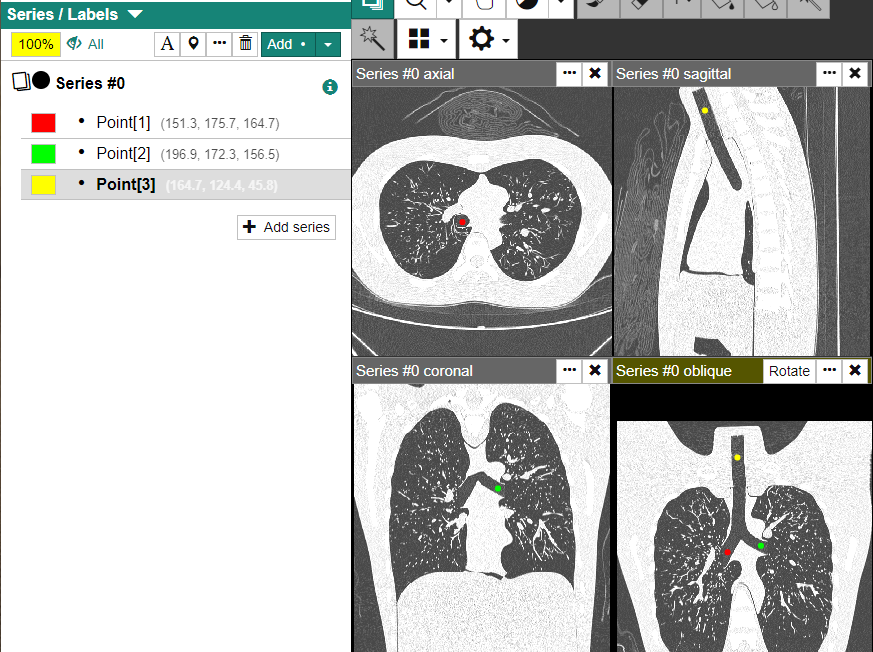Collapse the Series / Labels panel header
The image size is (873, 652).
point(135,14)
